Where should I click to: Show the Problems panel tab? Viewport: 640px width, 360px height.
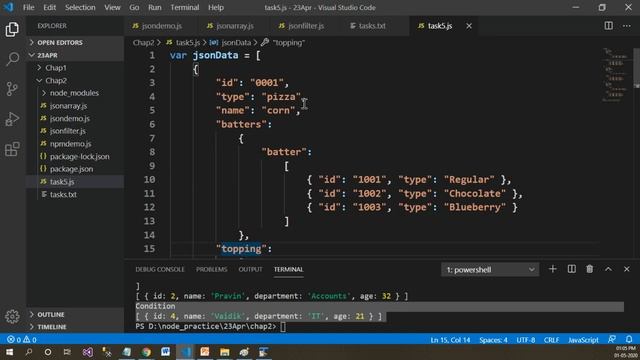pos(211,269)
